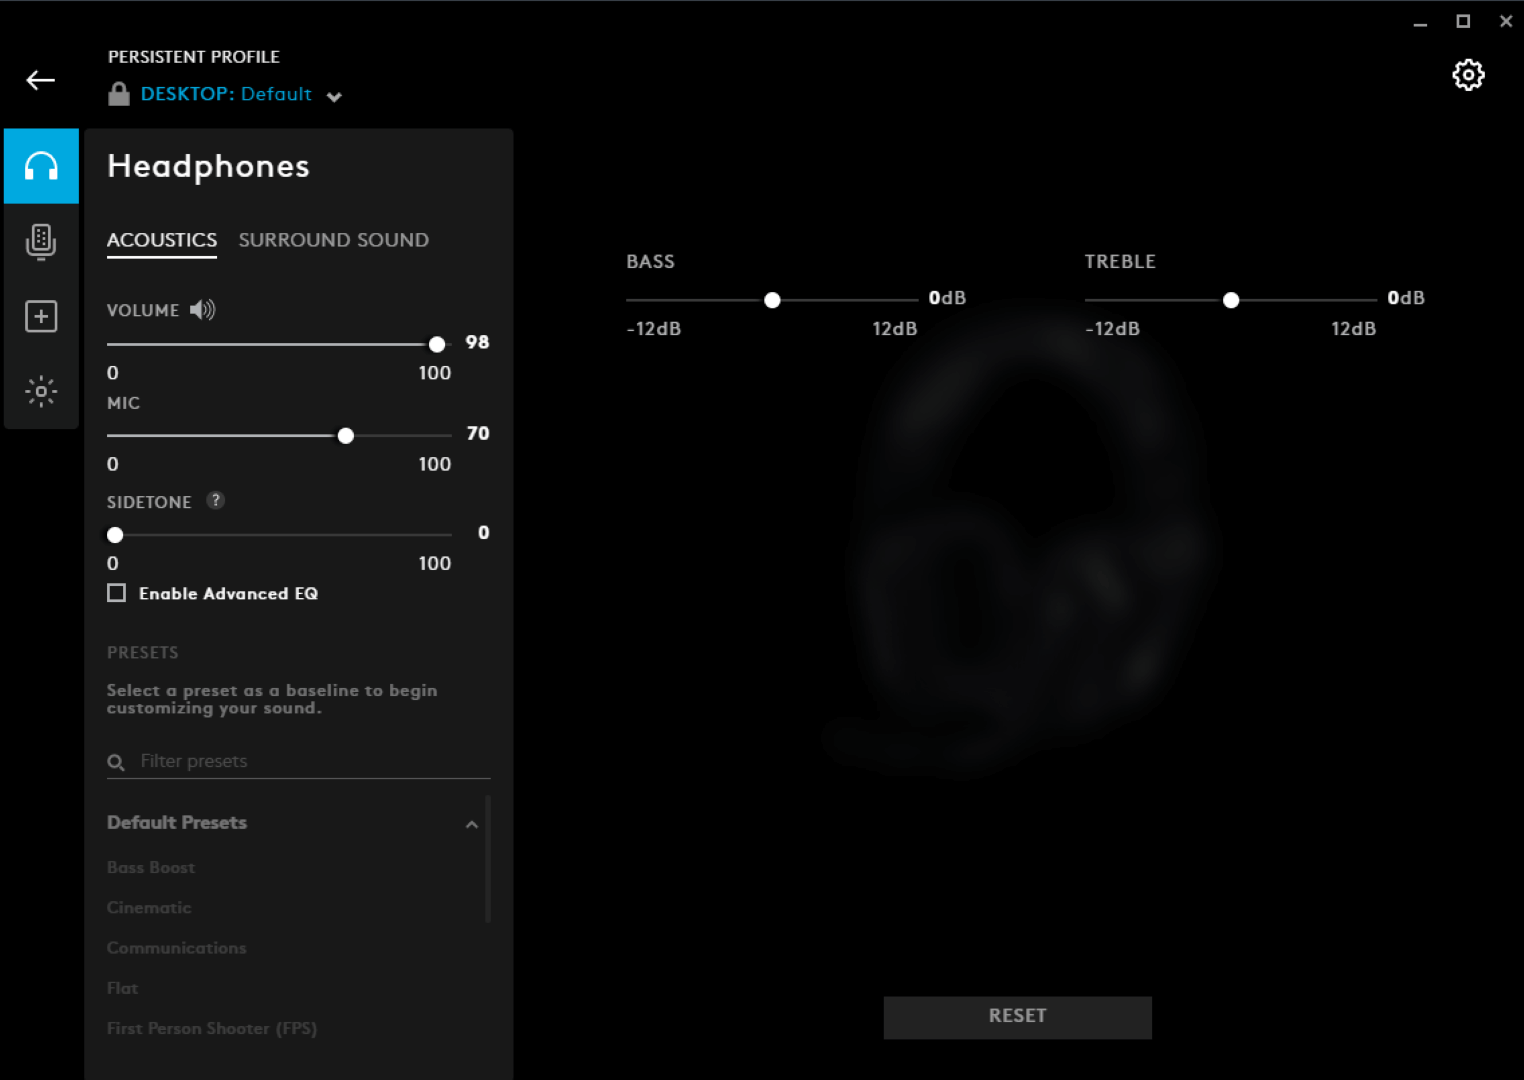Go back using the left arrow

point(41,80)
